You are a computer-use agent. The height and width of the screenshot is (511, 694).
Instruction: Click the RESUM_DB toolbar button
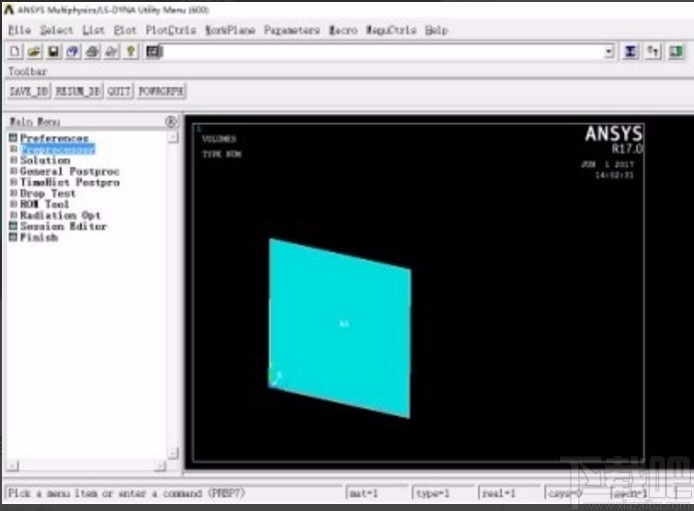point(78,91)
